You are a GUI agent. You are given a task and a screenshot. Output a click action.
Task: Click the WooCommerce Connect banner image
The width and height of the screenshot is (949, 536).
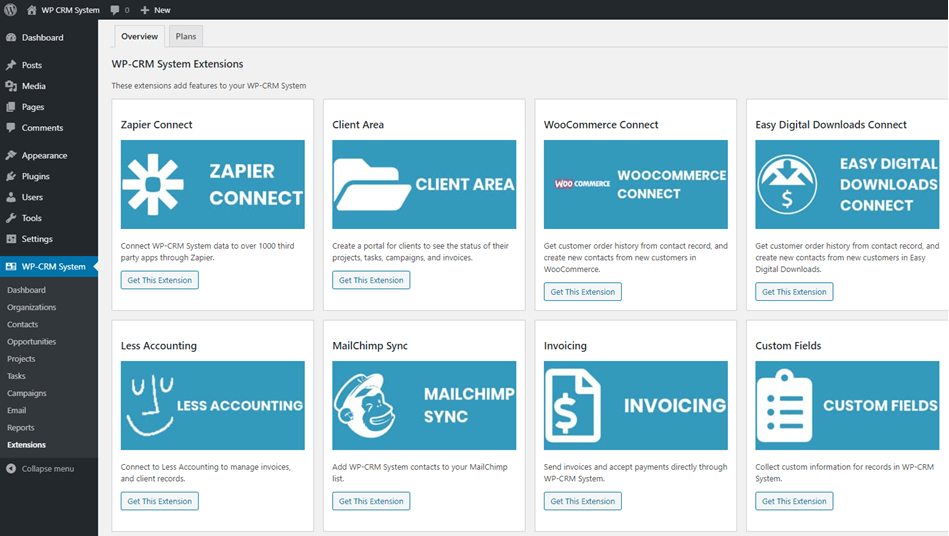[x=635, y=185]
